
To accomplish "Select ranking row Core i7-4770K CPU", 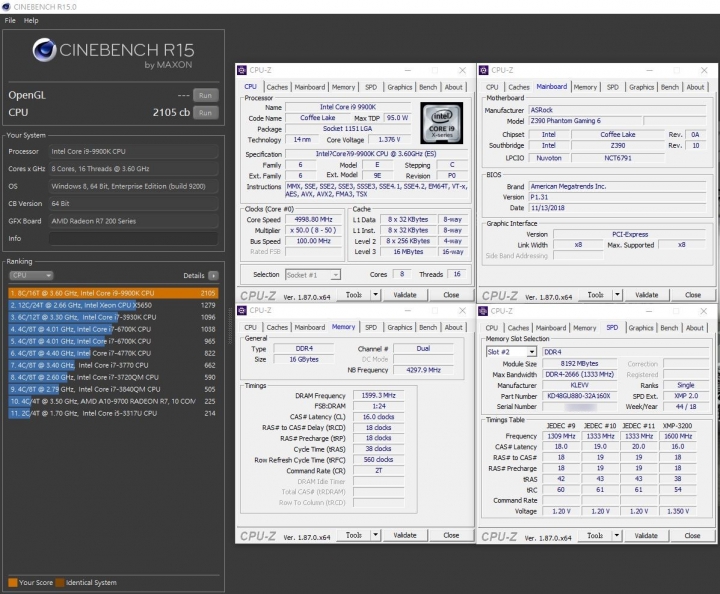I will [x=113, y=353].
